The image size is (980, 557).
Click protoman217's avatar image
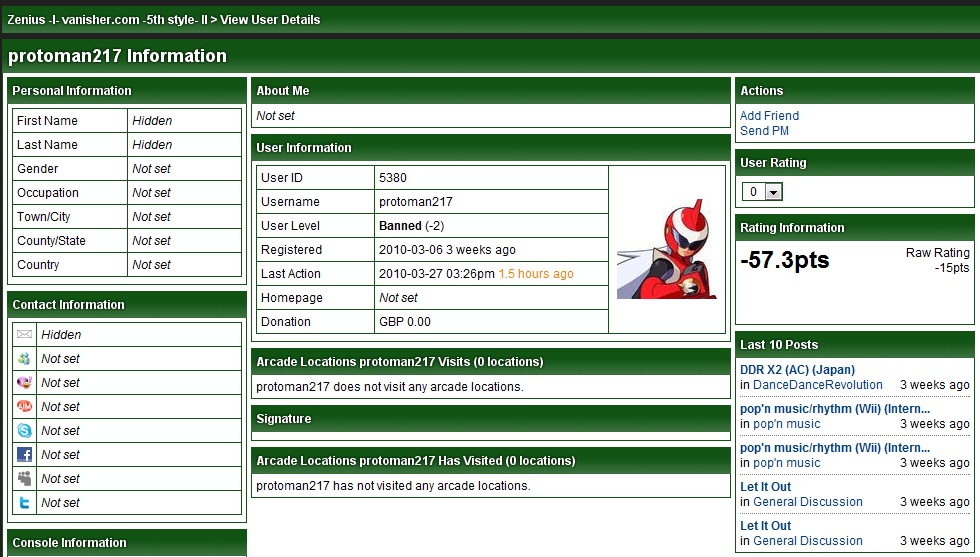(666, 249)
